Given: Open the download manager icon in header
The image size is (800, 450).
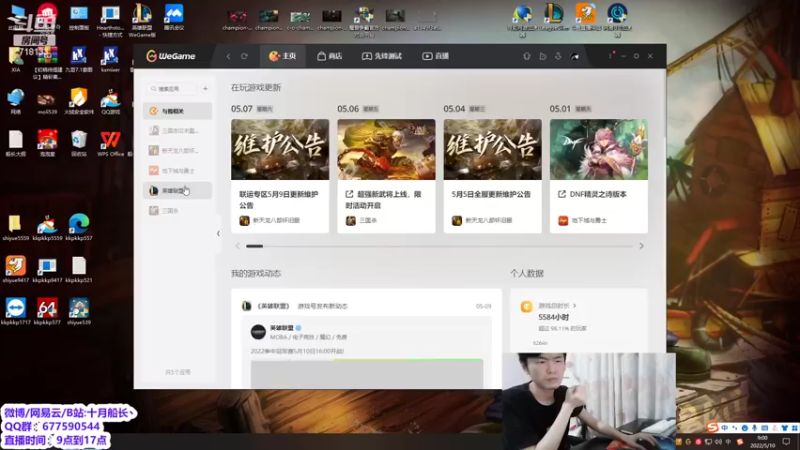Looking at the screenshot, I should click(x=558, y=56).
